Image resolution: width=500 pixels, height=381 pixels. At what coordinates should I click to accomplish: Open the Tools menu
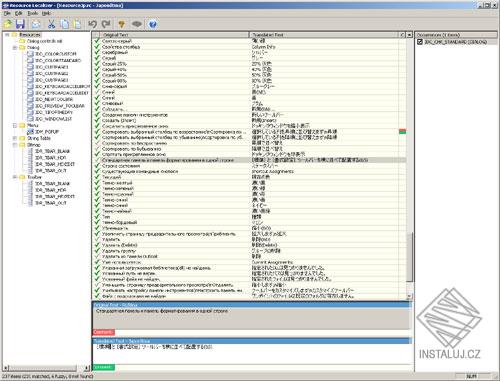[x=33, y=13]
